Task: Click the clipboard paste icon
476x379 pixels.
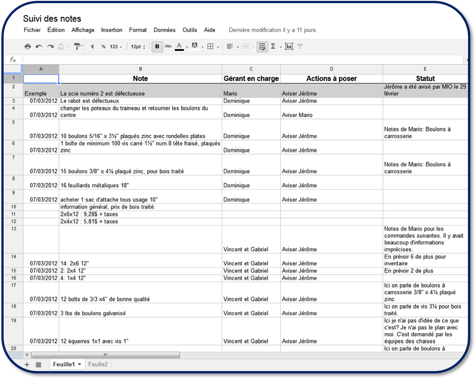Action: (x=61, y=47)
